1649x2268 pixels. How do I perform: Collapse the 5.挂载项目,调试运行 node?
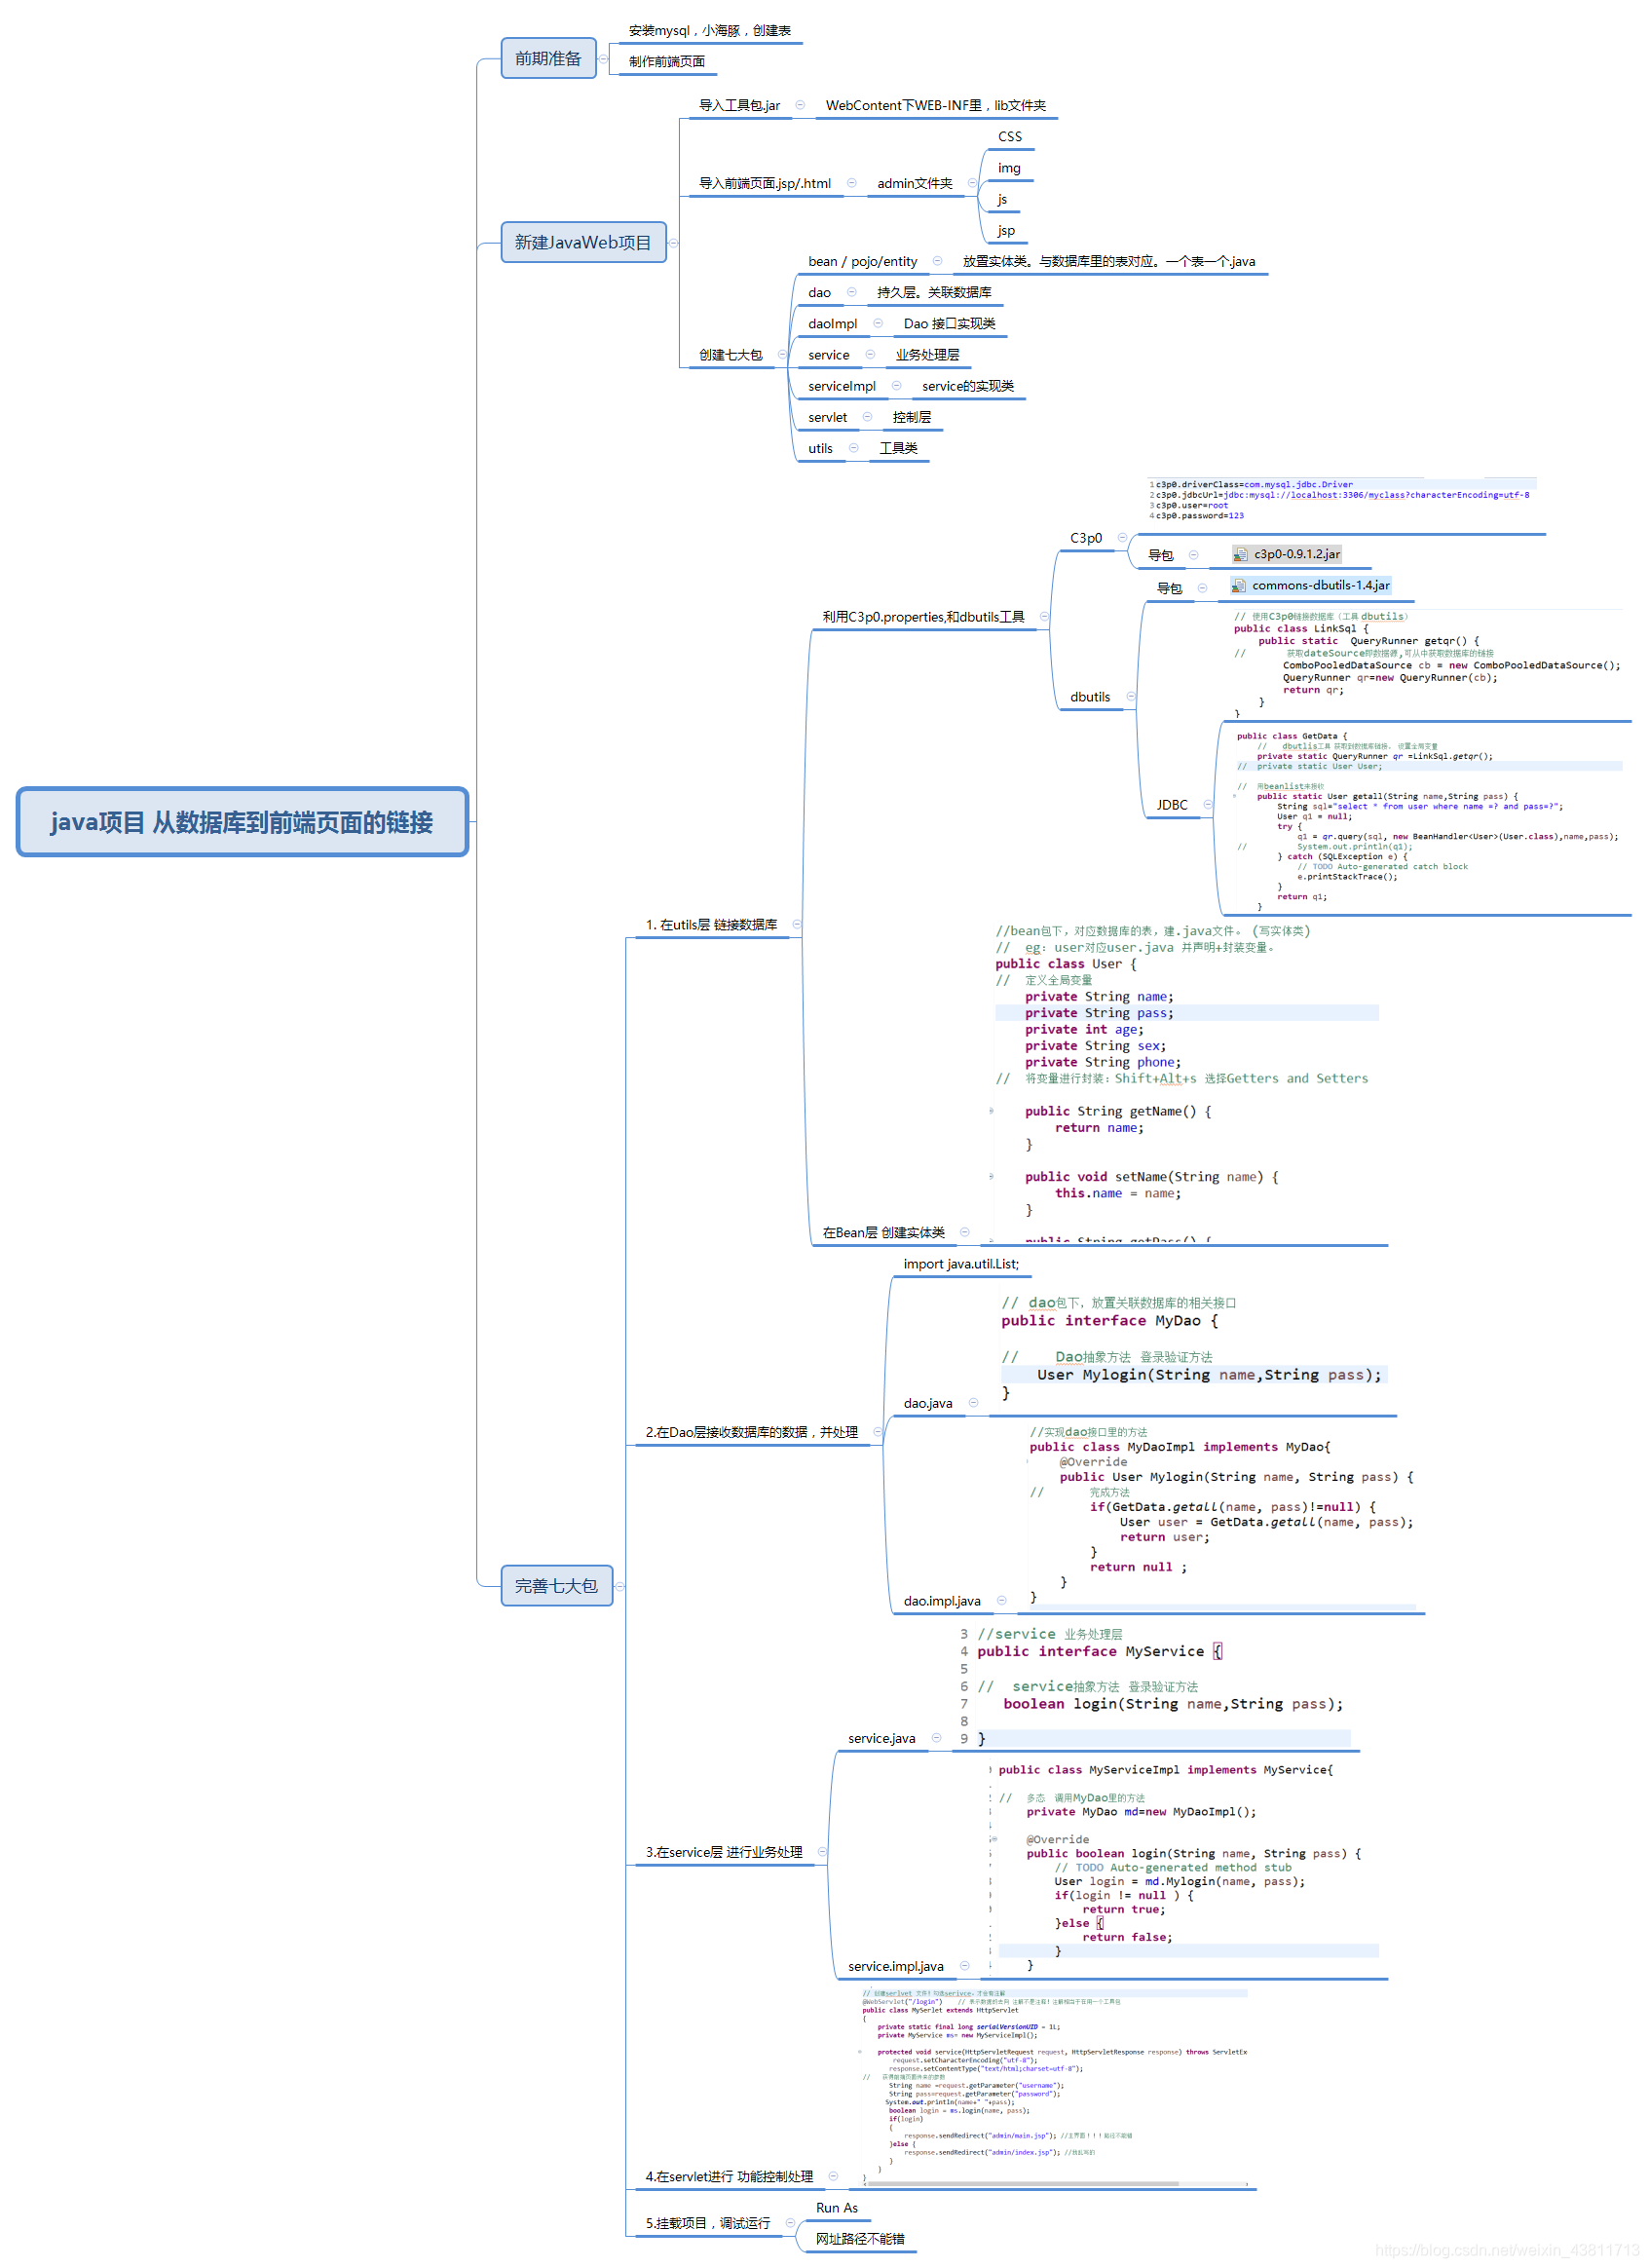(790, 2223)
